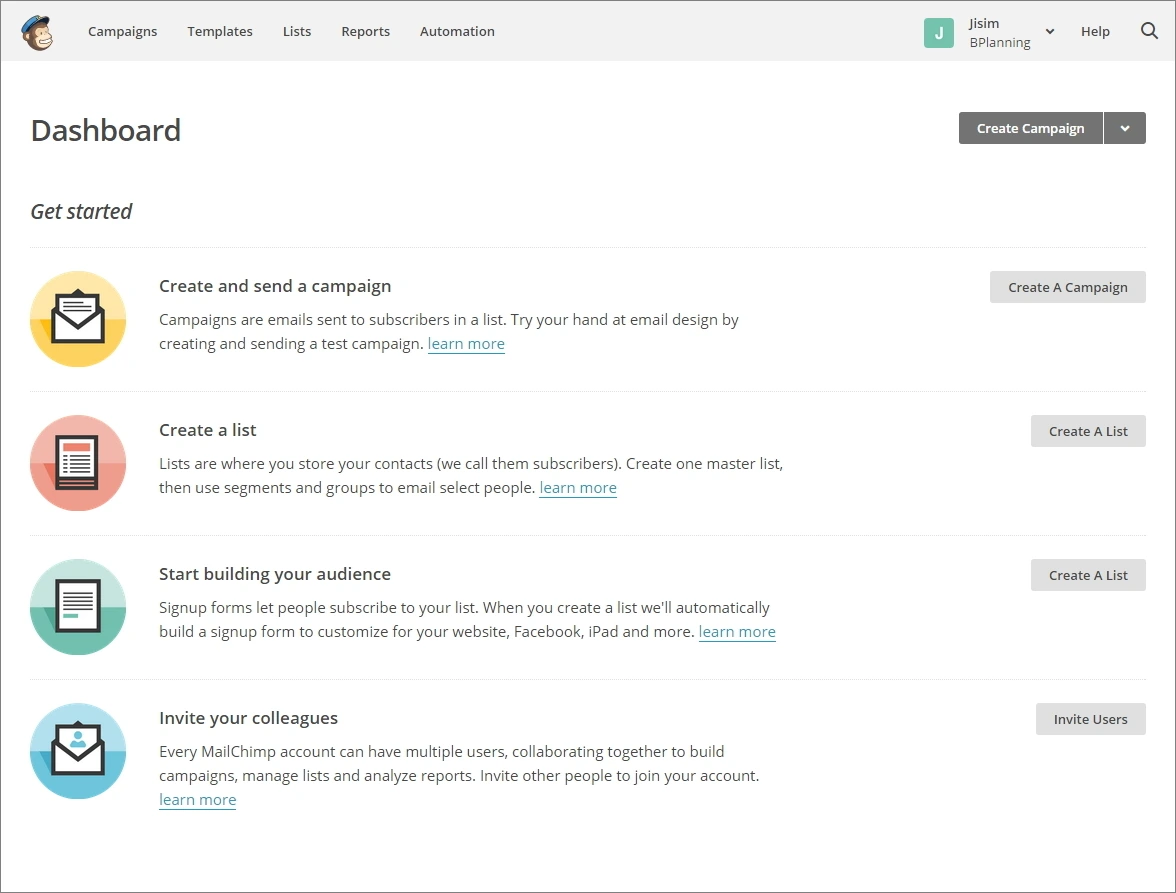Navigate to Reports
This screenshot has height=893, width=1176.
click(x=366, y=31)
